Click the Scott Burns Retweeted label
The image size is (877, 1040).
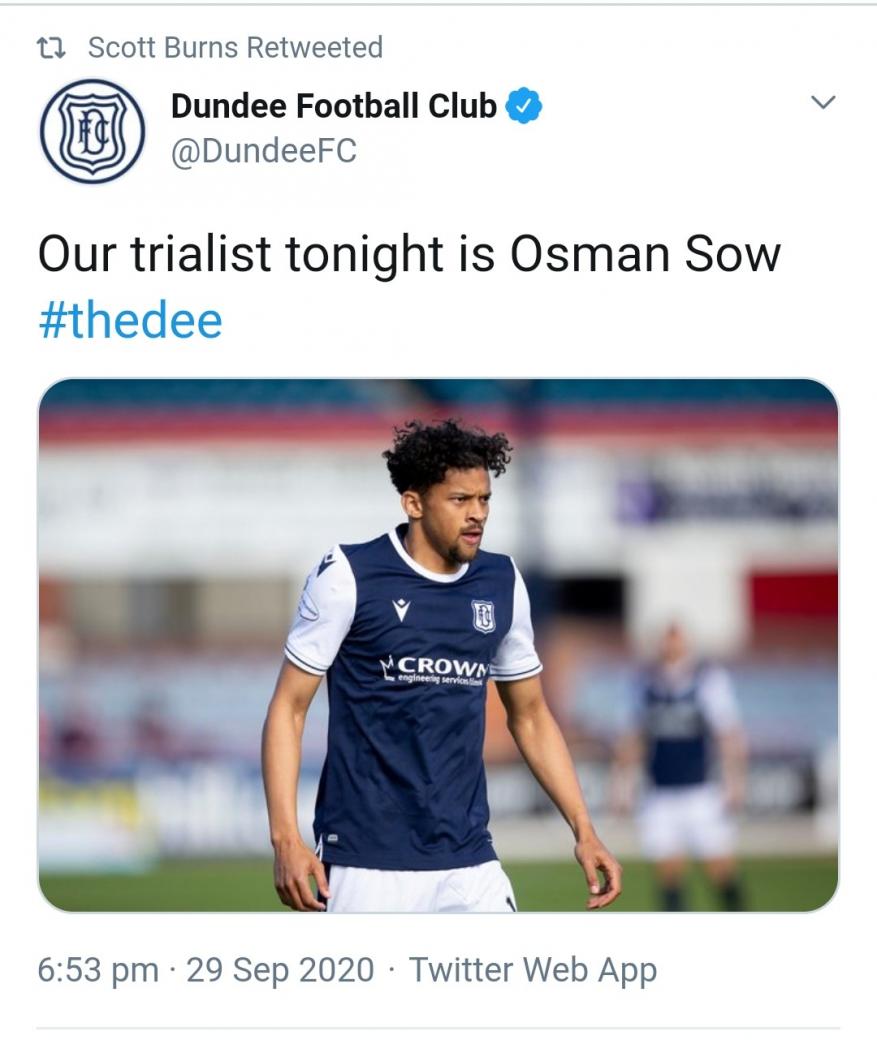236,48
